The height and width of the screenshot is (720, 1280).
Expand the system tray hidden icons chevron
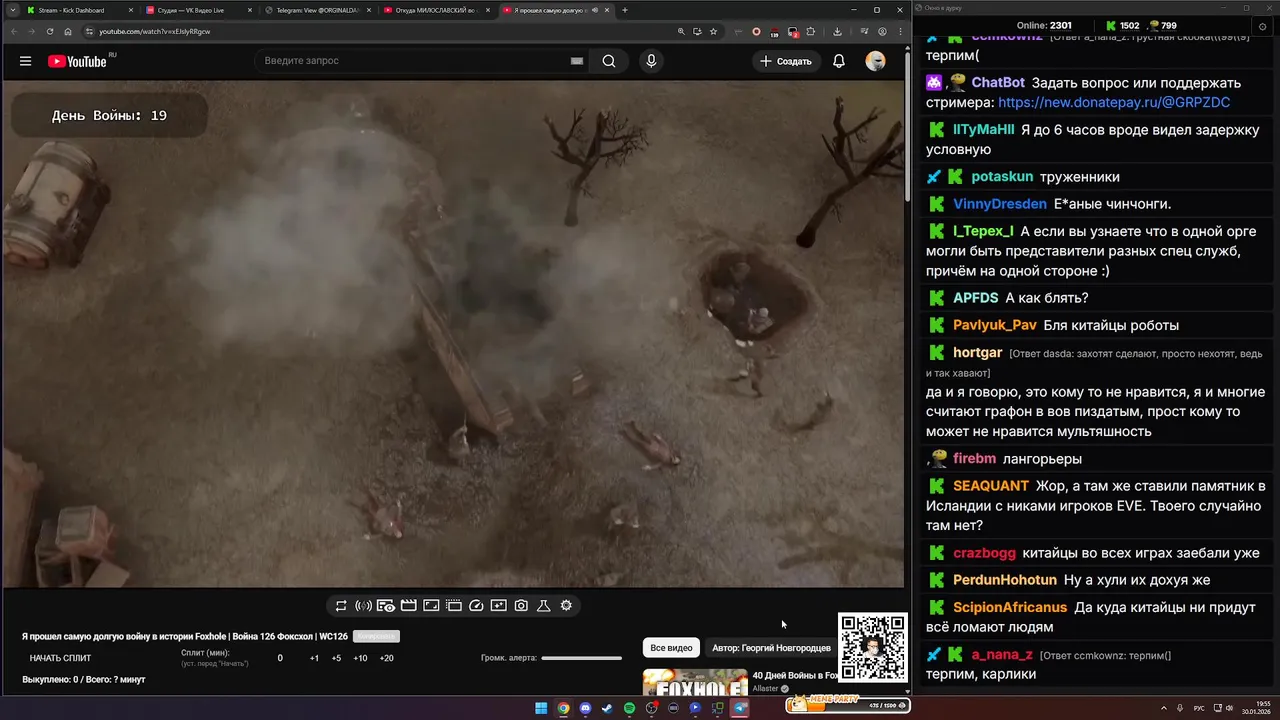click(1164, 708)
